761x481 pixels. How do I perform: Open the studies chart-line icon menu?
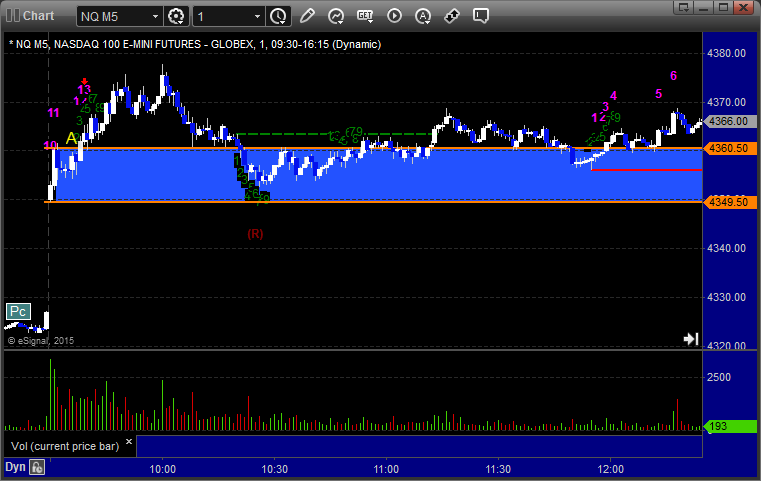(336, 16)
